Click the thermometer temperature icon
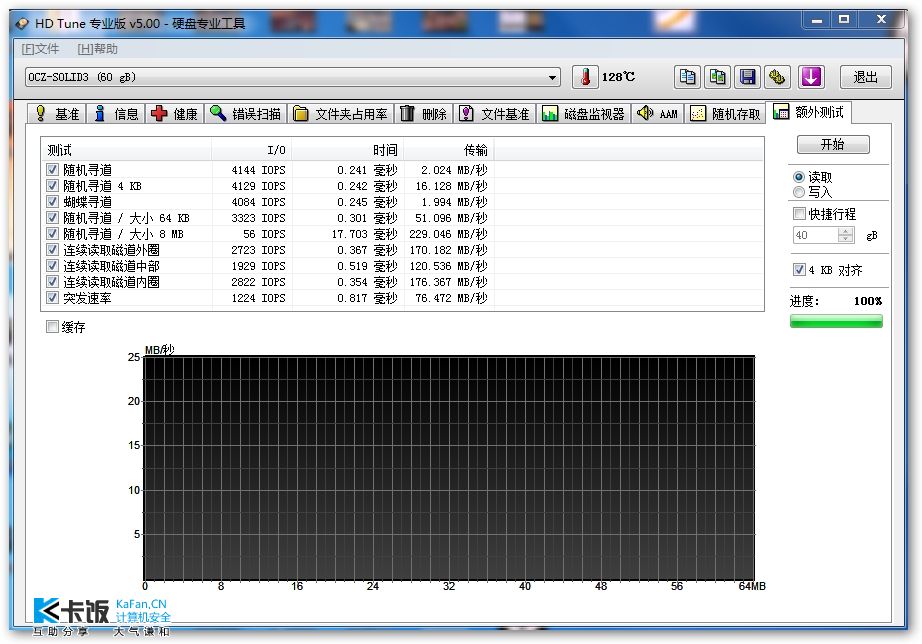Screen dimensions: 922x644 click(585, 77)
